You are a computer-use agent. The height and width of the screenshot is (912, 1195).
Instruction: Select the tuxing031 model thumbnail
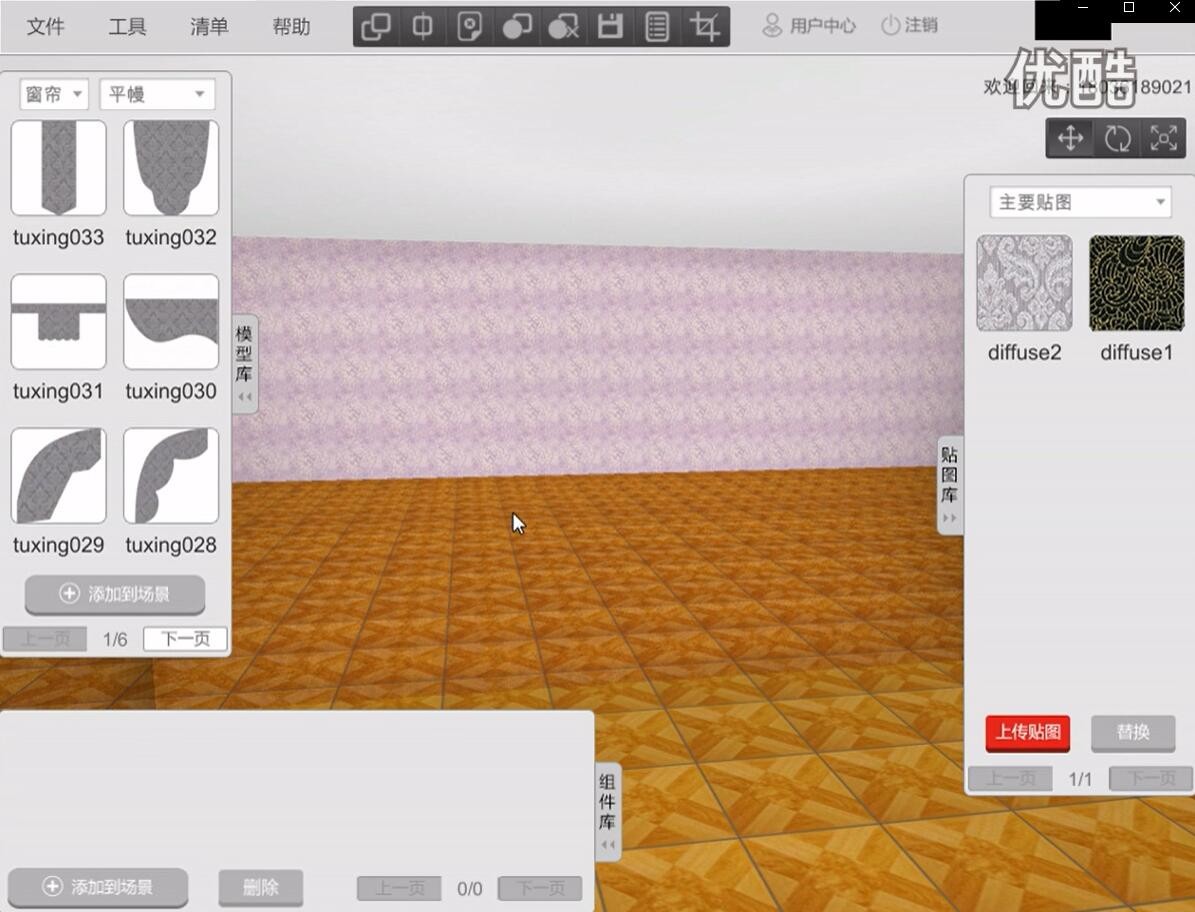click(x=59, y=322)
